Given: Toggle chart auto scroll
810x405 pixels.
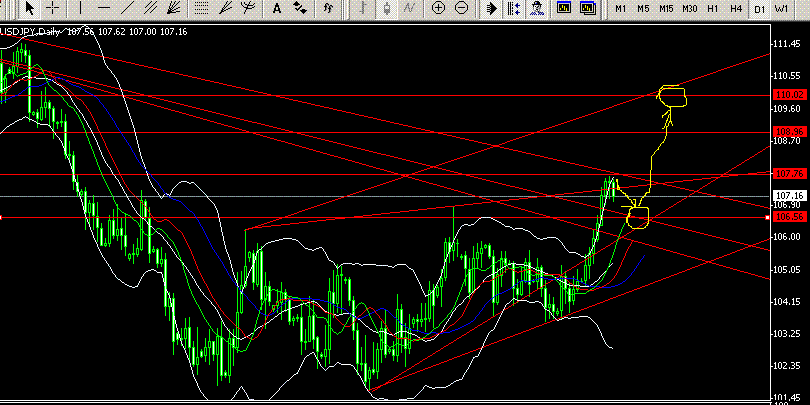Looking at the screenshot, I should [491, 8].
